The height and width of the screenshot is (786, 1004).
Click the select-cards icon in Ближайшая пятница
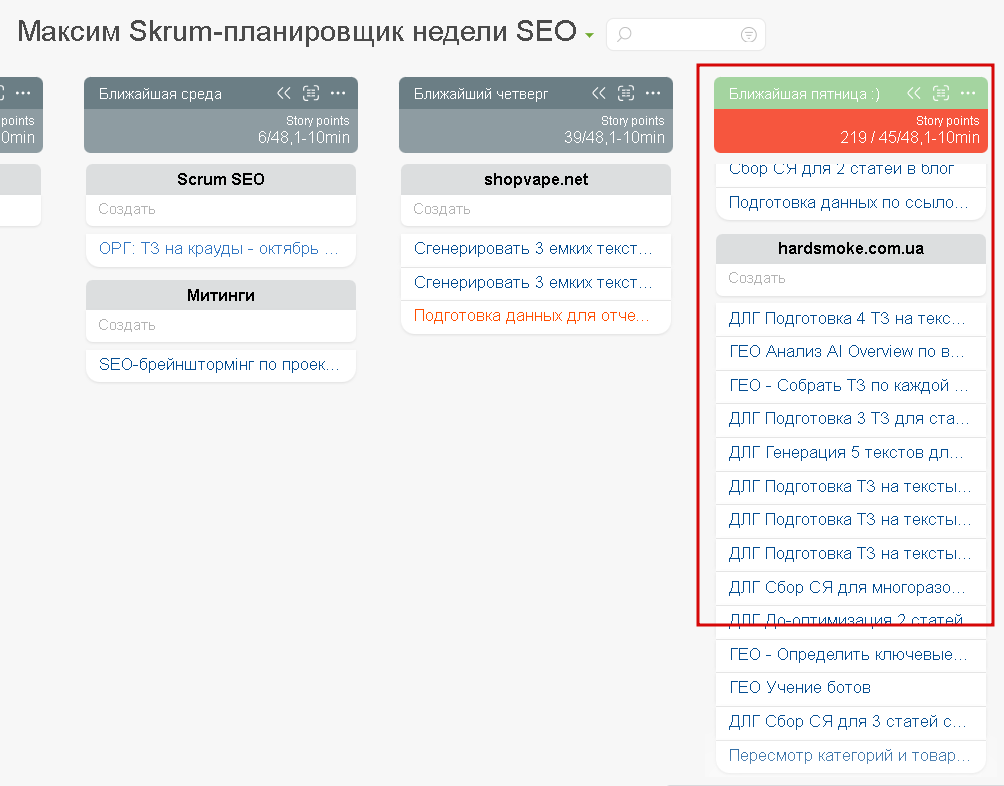941,93
